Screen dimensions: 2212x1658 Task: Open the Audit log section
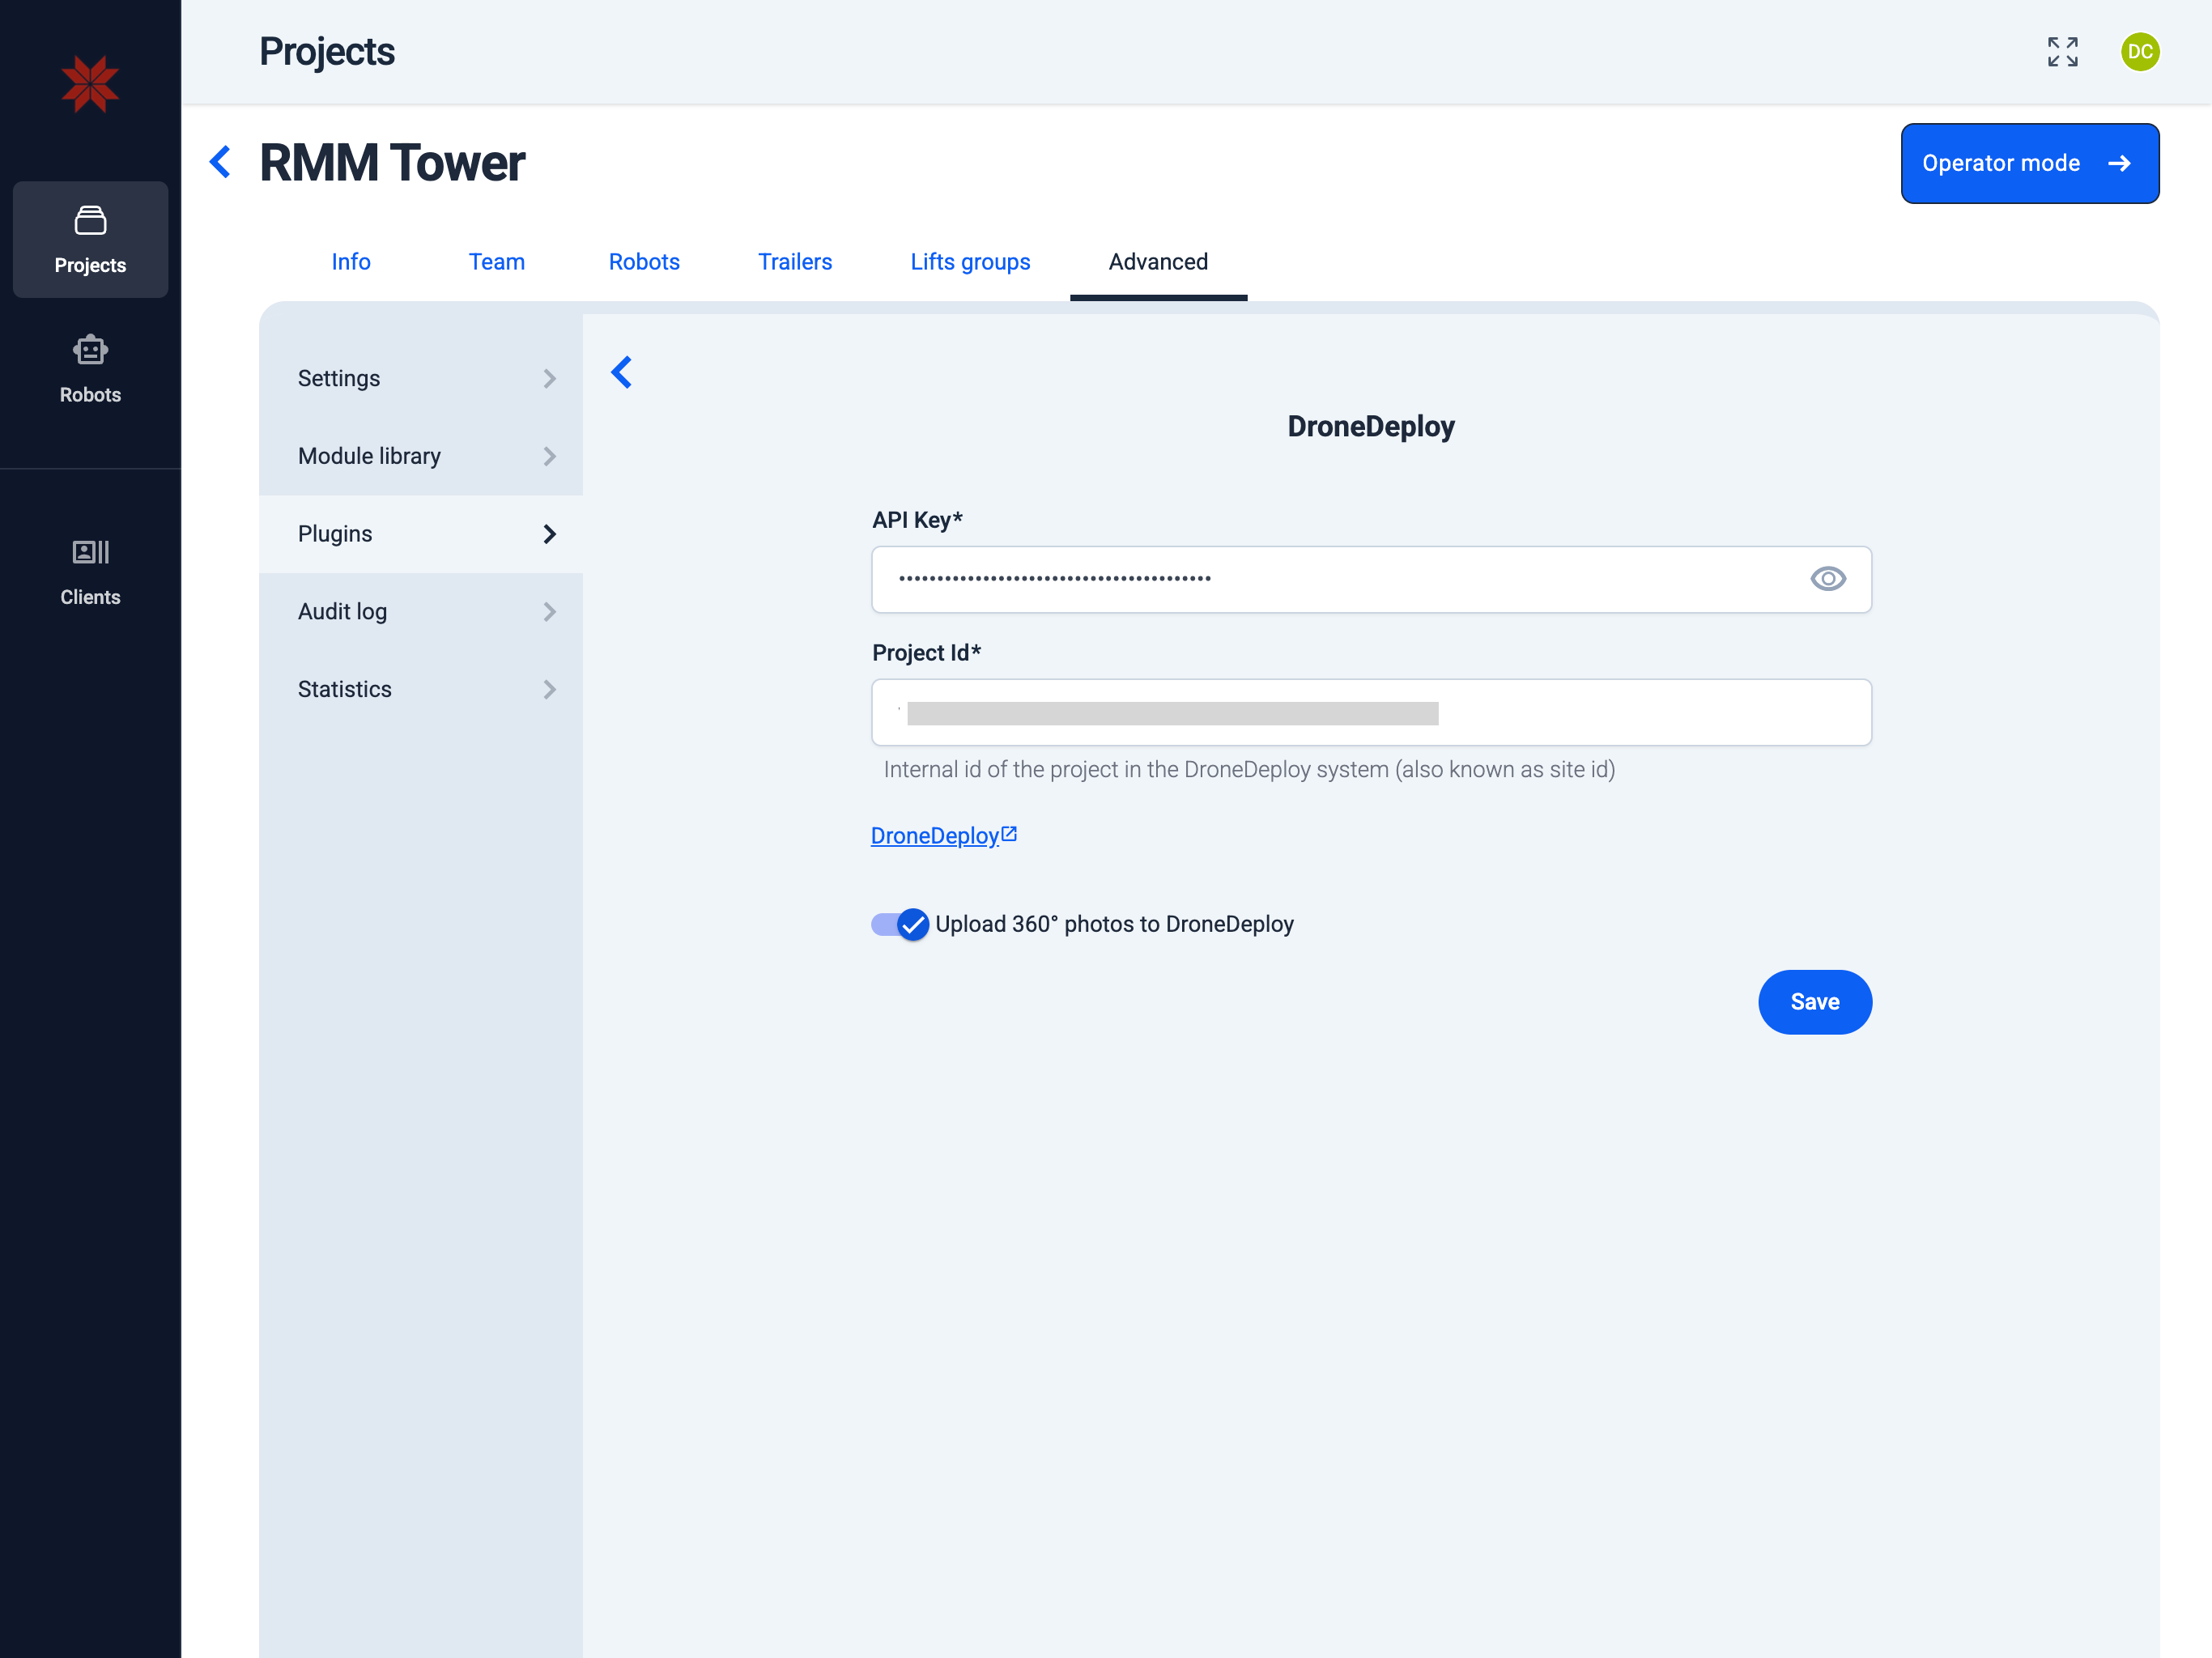pos(421,612)
